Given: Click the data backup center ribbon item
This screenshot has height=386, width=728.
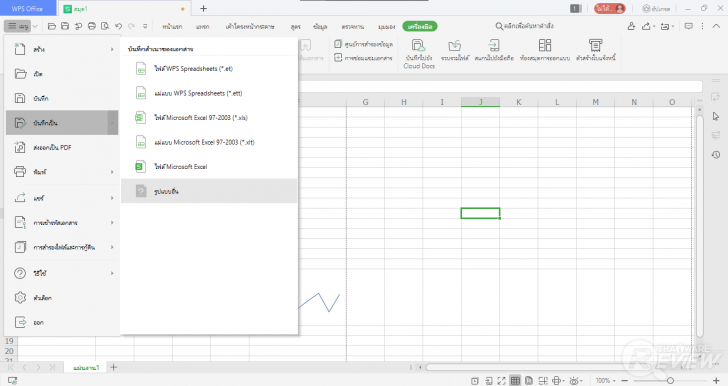Looking at the screenshot, I should [364, 44].
